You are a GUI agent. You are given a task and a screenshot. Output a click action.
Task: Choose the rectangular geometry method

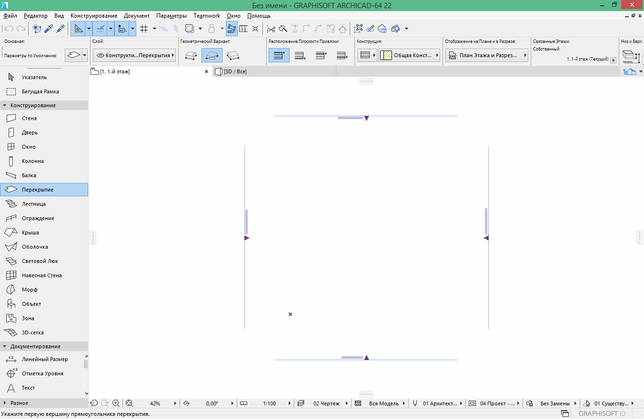pos(212,55)
